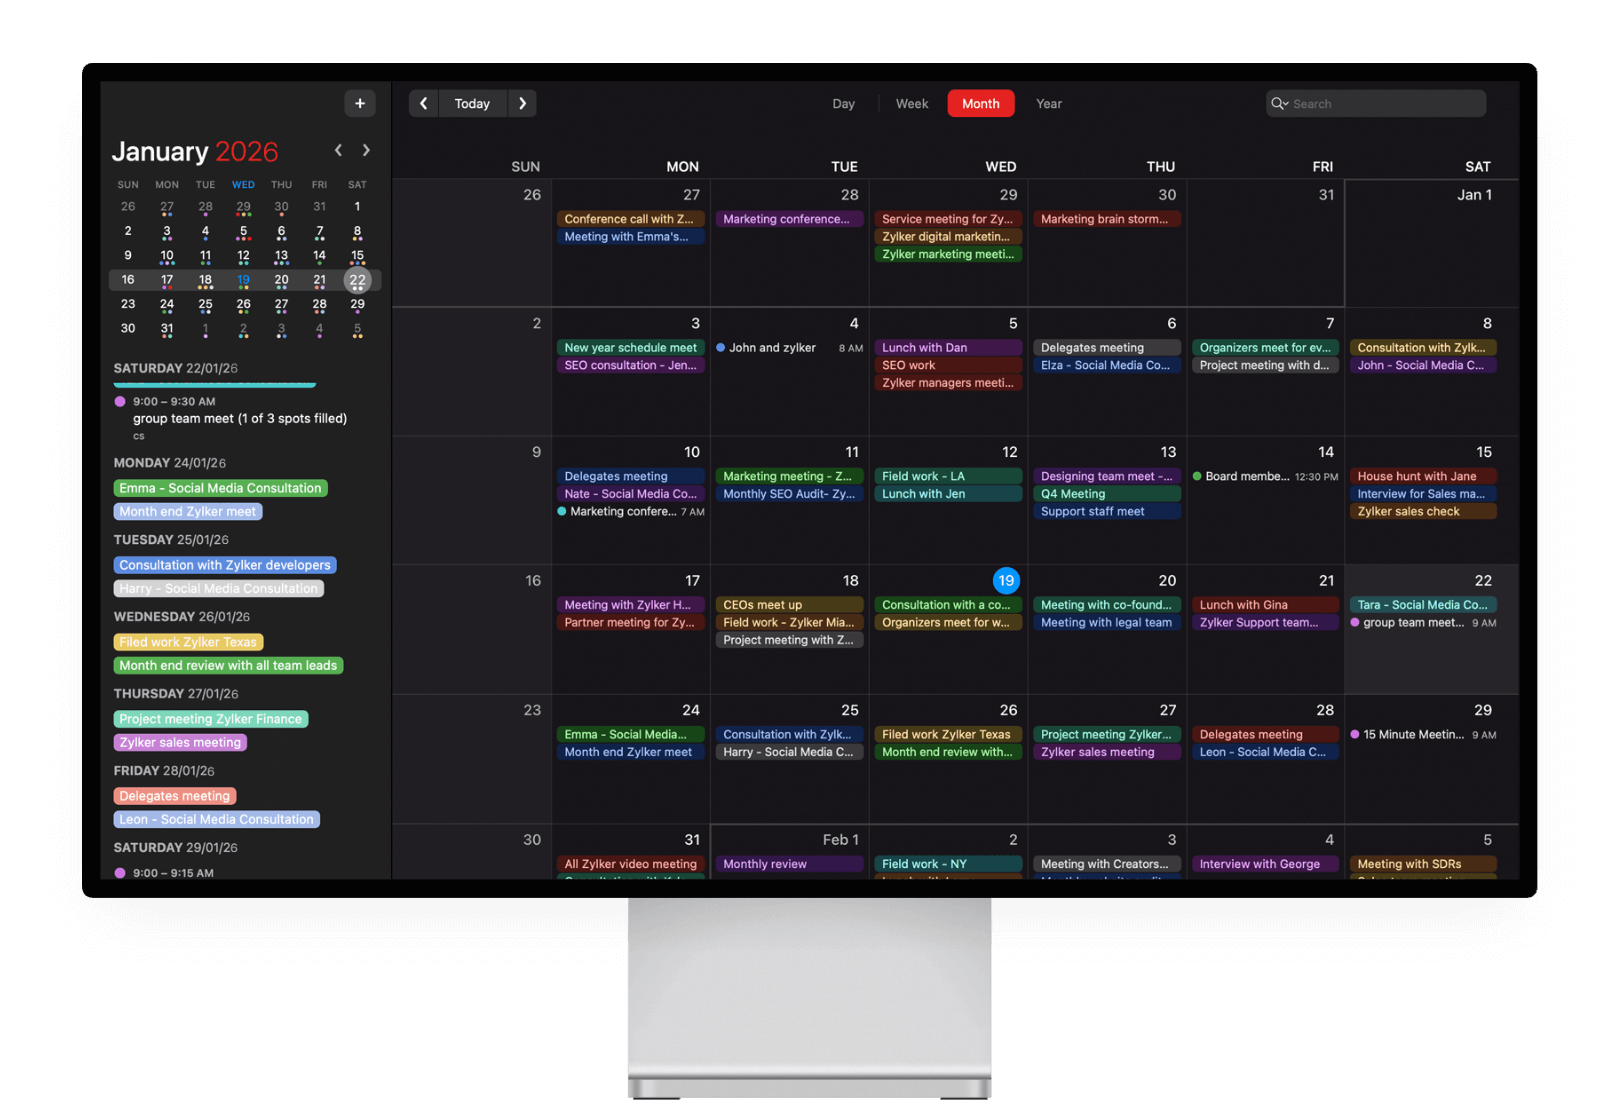Open 'Zylker digital marketin...' event
This screenshot has width=1621, height=1100.
[948, 237]
